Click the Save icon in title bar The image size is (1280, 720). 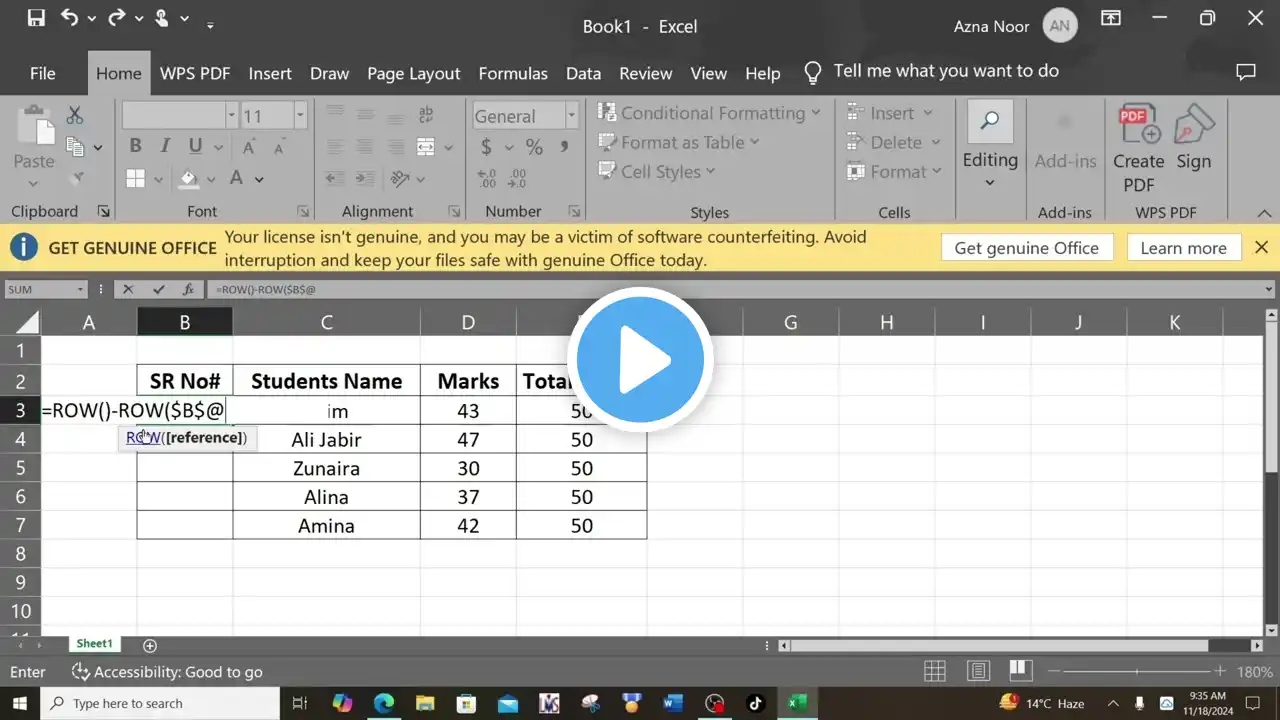click(36, 18)
